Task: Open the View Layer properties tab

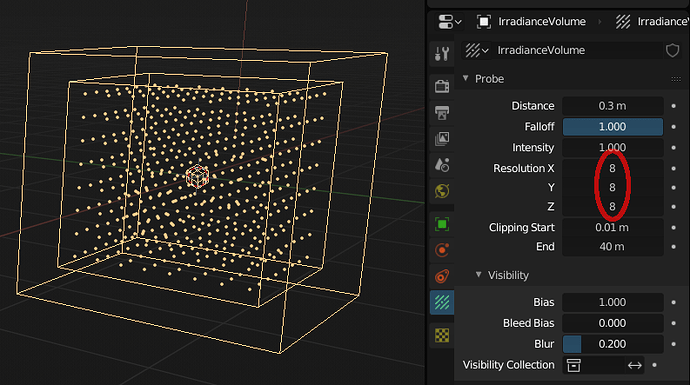Action: point(442,139)
